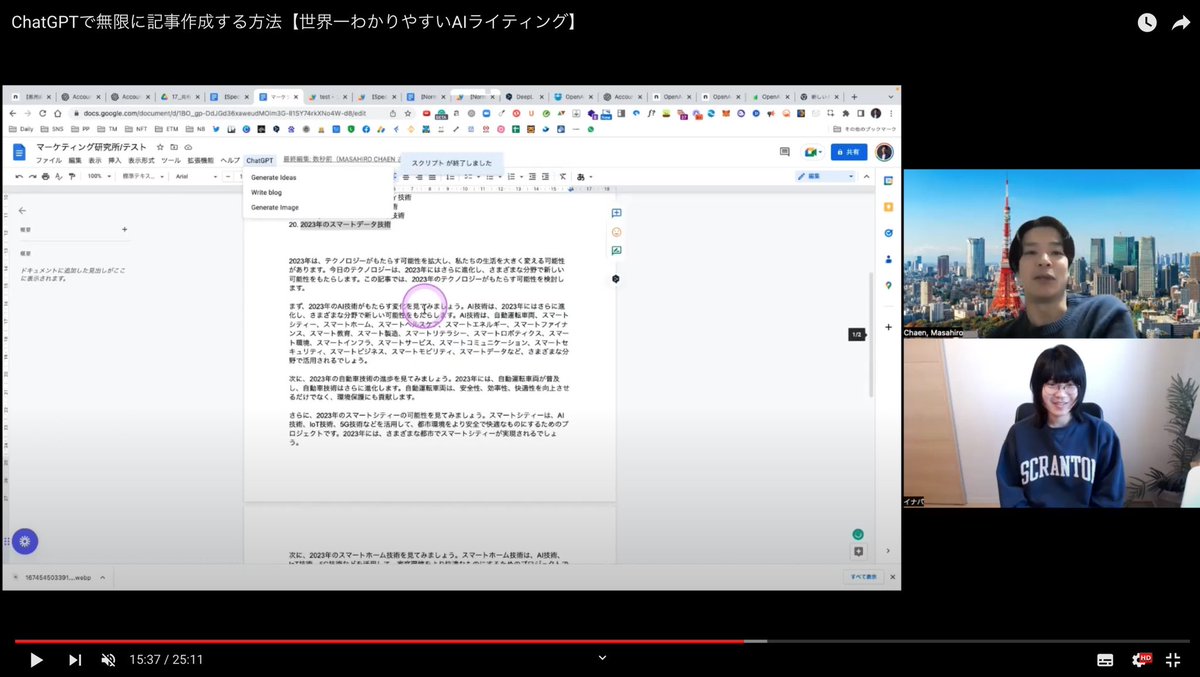This screenshot has width=1200, height=677.
Task: Close the outline panel with back arrow
Action: 22,211
